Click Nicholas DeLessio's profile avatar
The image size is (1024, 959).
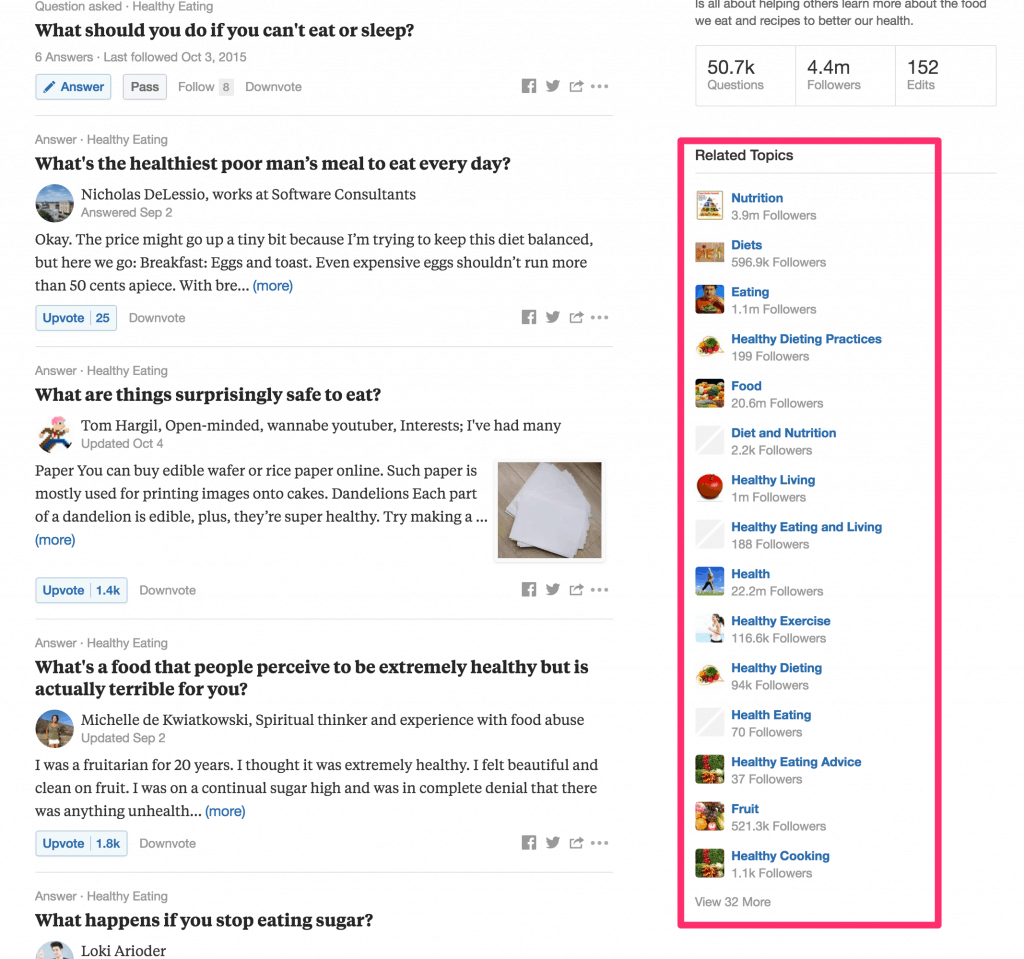click(54, 203)
